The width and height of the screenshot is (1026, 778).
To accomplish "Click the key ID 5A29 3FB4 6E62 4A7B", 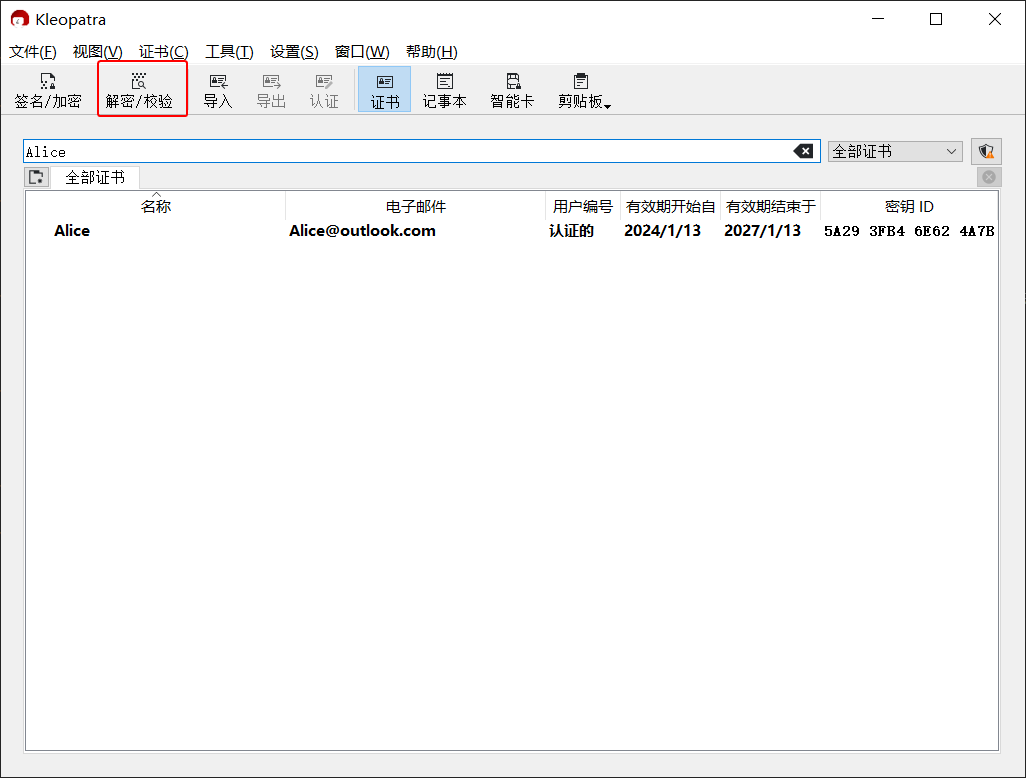I will pos(909,231).
